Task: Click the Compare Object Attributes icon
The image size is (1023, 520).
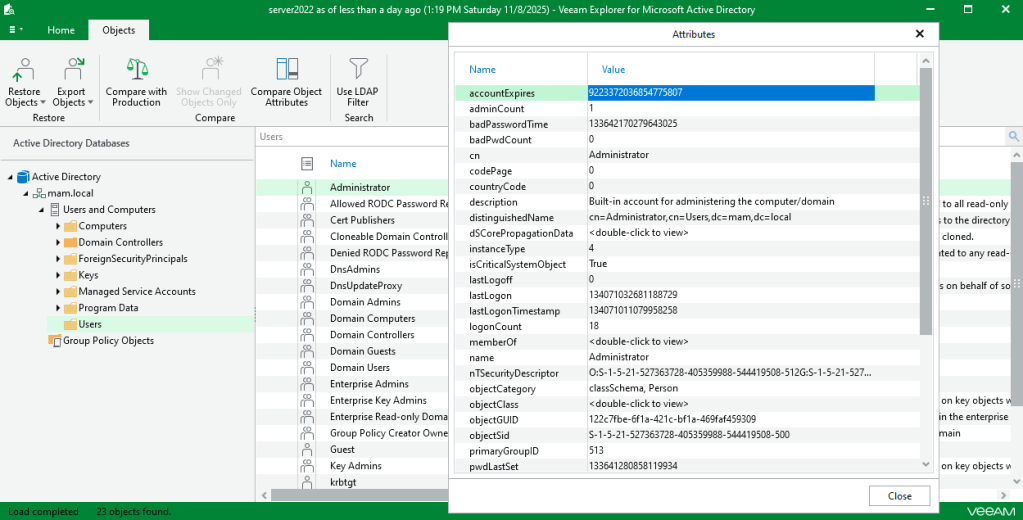Action: pos(286,69)
